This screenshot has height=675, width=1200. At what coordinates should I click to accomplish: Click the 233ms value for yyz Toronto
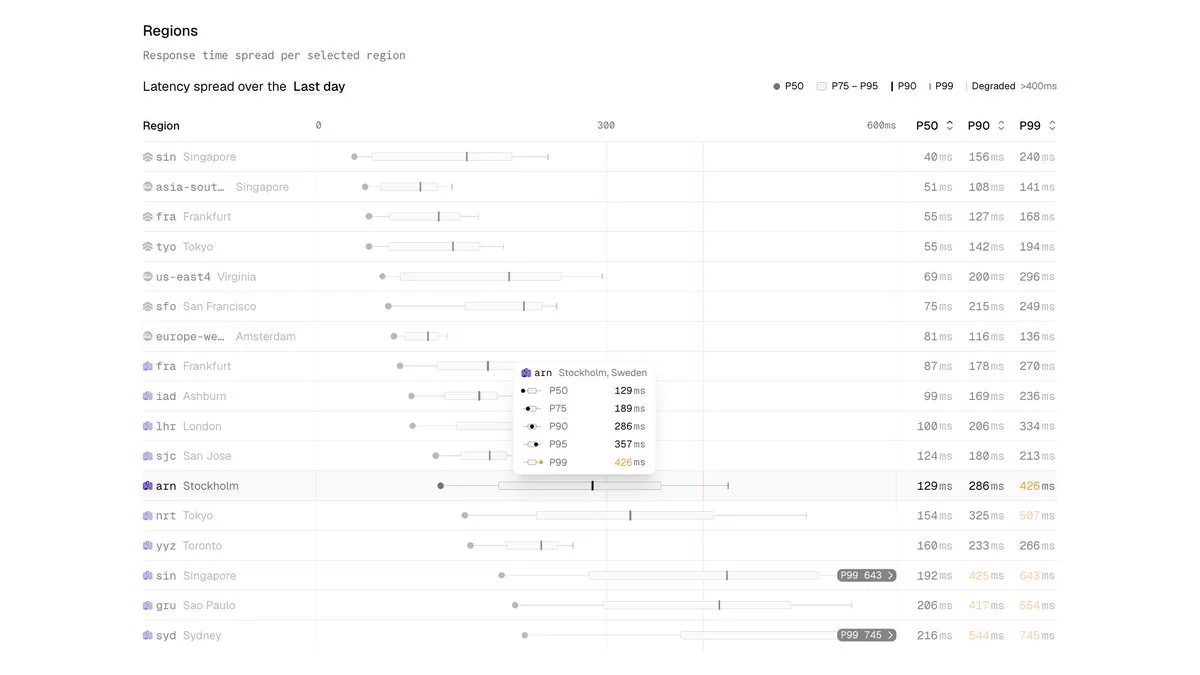986,546
